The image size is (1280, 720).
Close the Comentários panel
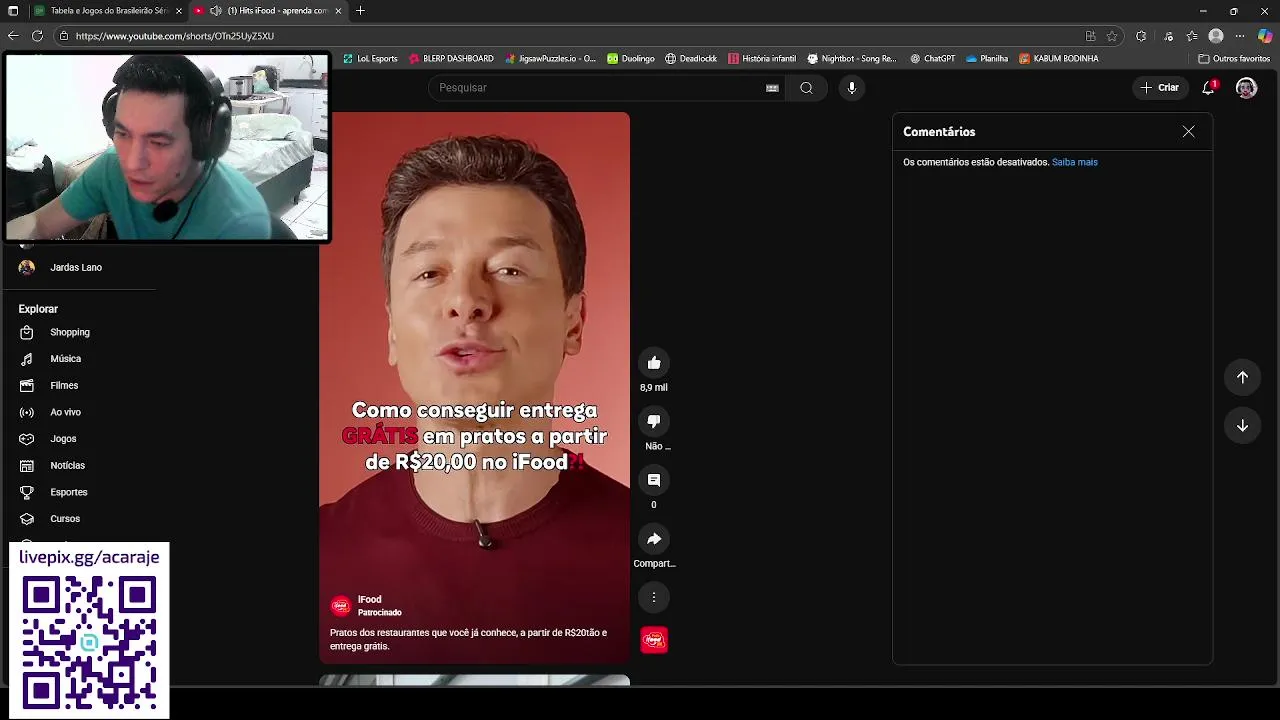click(x=1188, y=132)
